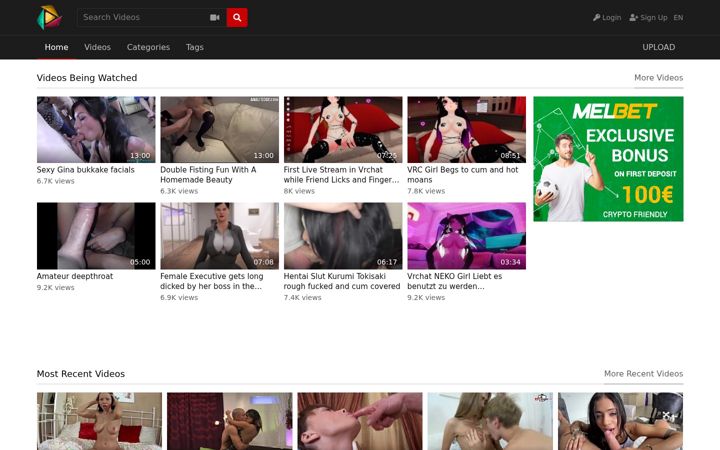This screenshot has width=720, height=450.
Task: Focus the Search Videos input field
Action: [x=142, y=17]
